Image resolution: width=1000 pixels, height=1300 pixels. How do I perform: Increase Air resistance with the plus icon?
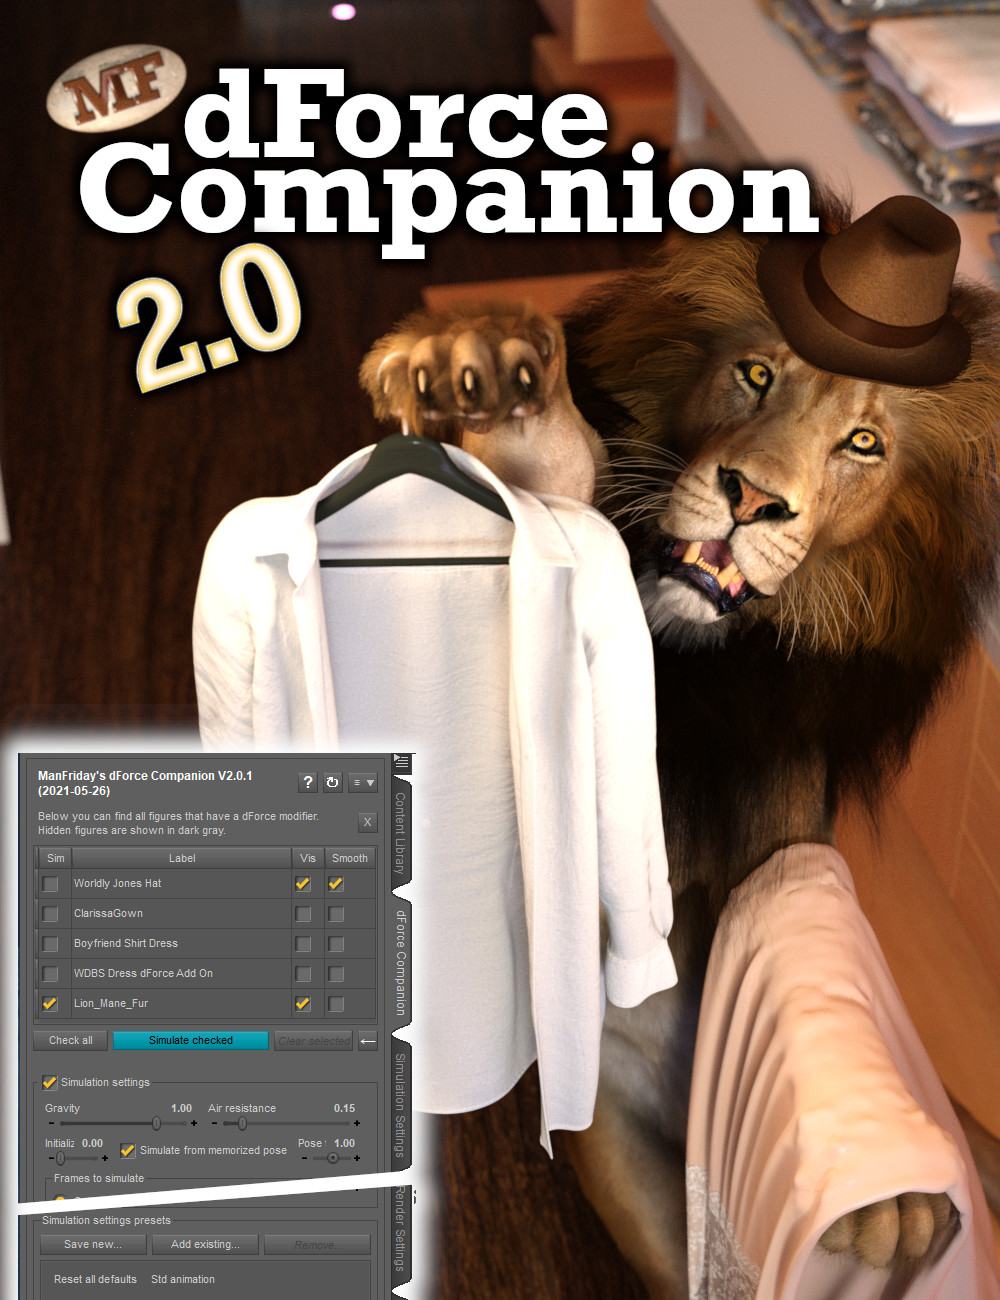(x=357, y=1124)
